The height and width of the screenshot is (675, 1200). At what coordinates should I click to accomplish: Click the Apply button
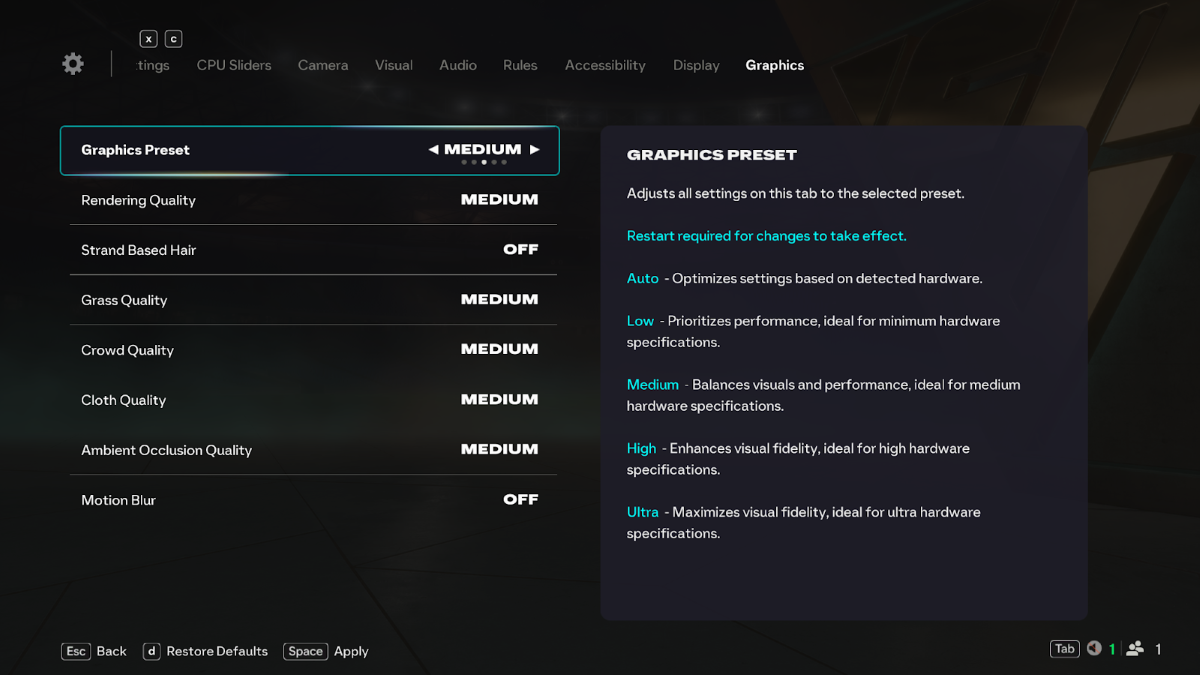[351, 651]
